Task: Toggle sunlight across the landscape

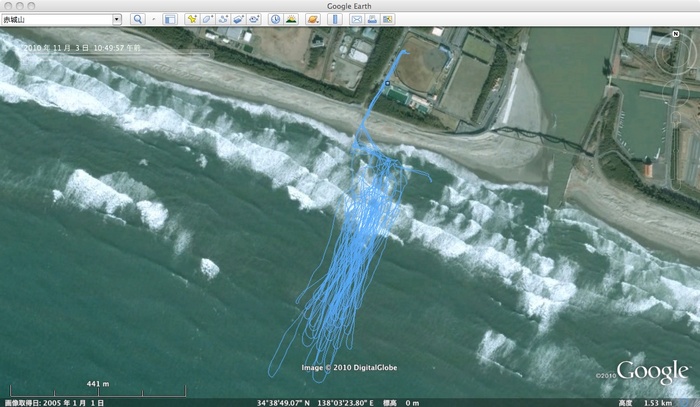Action: tap(291, 19)
